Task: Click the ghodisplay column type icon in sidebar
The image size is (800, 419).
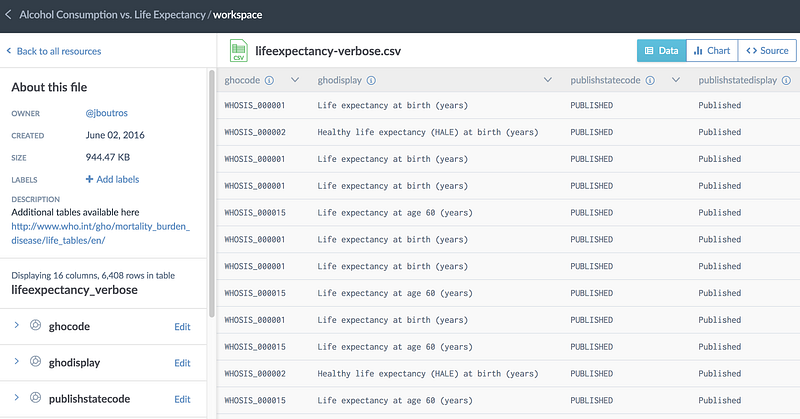Action: (x=36, y=362)
